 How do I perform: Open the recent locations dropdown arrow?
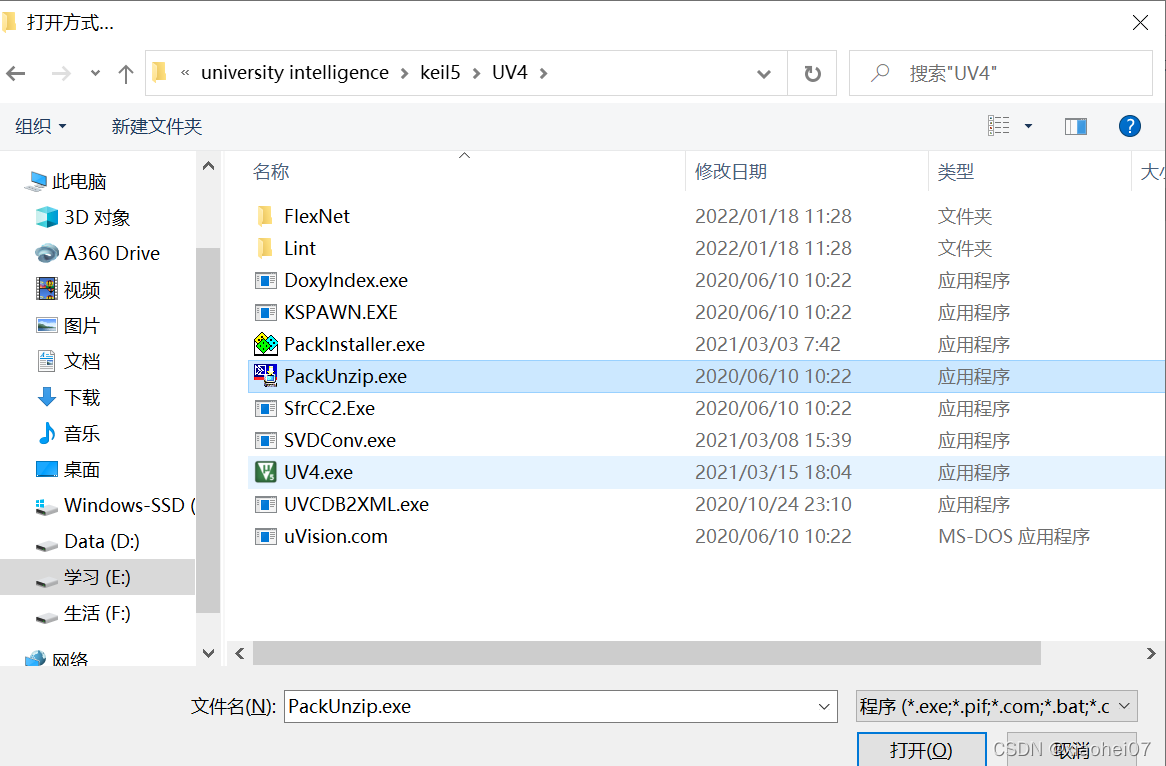tap(95, 74)
